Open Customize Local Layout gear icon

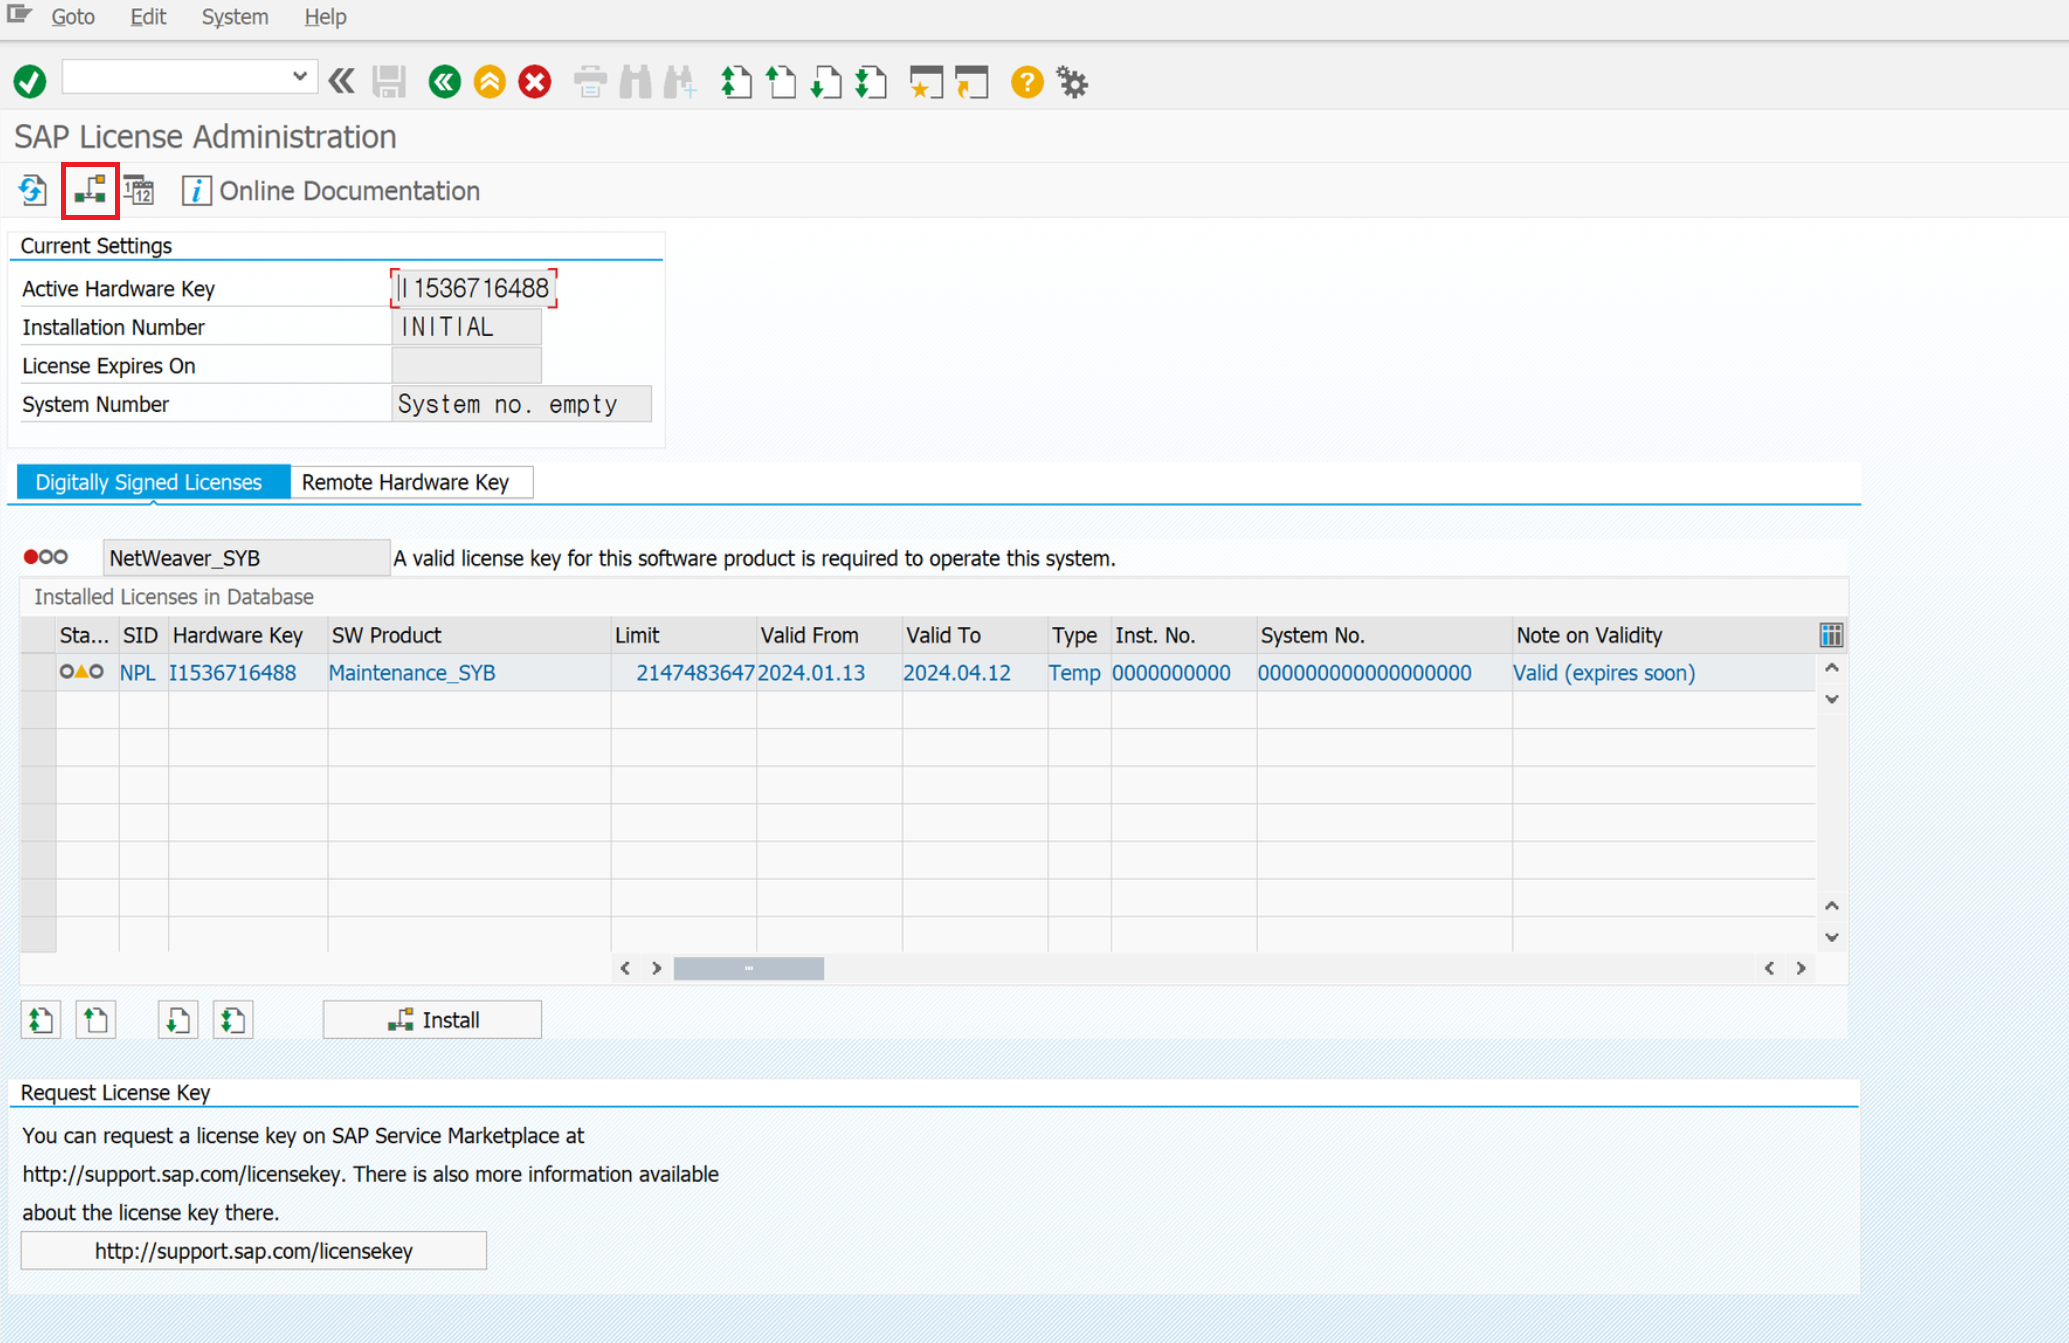click(1072, 81)
